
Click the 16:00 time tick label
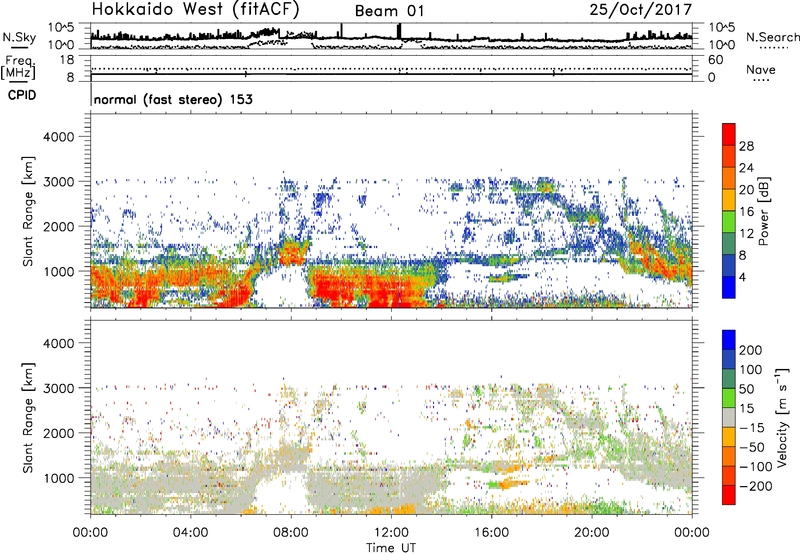click(491, 533)
